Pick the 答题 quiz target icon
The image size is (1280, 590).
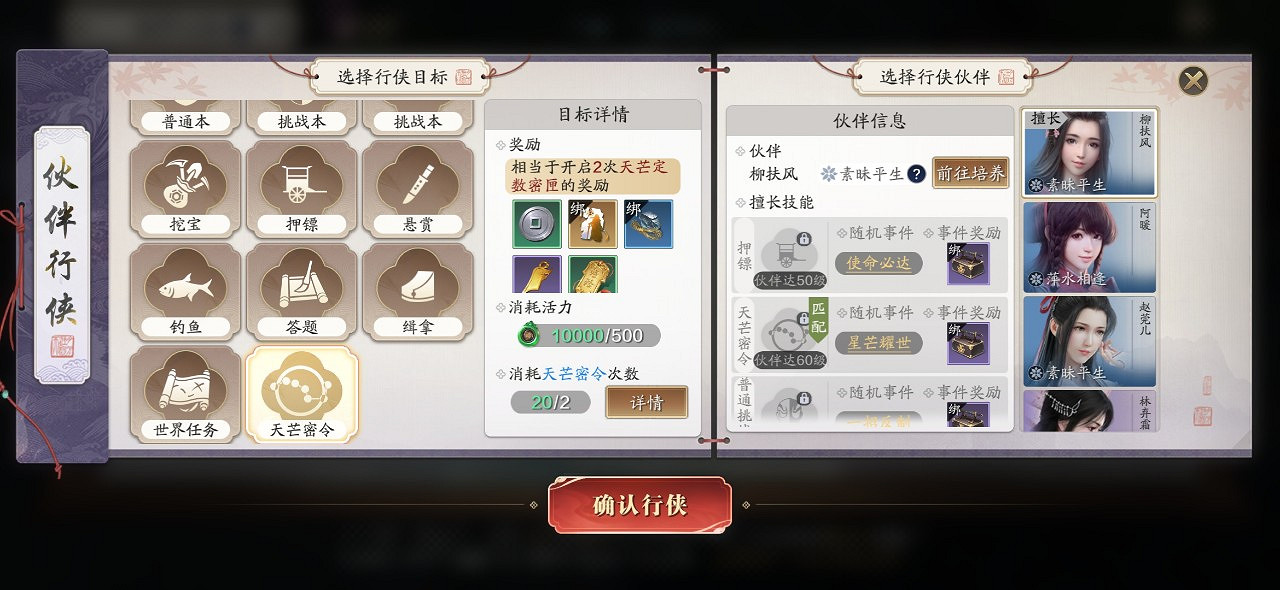(301, 293)
